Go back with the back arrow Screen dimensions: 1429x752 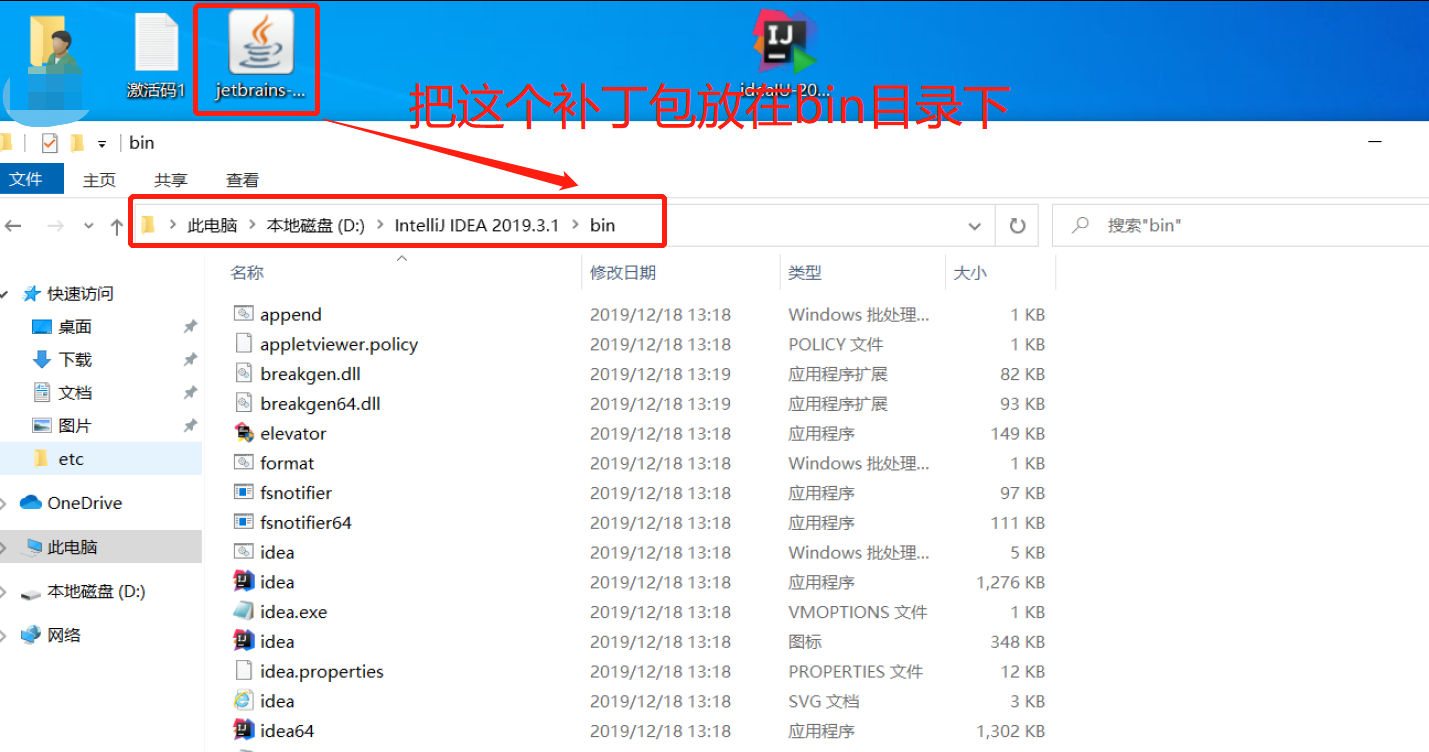point(13,226)
